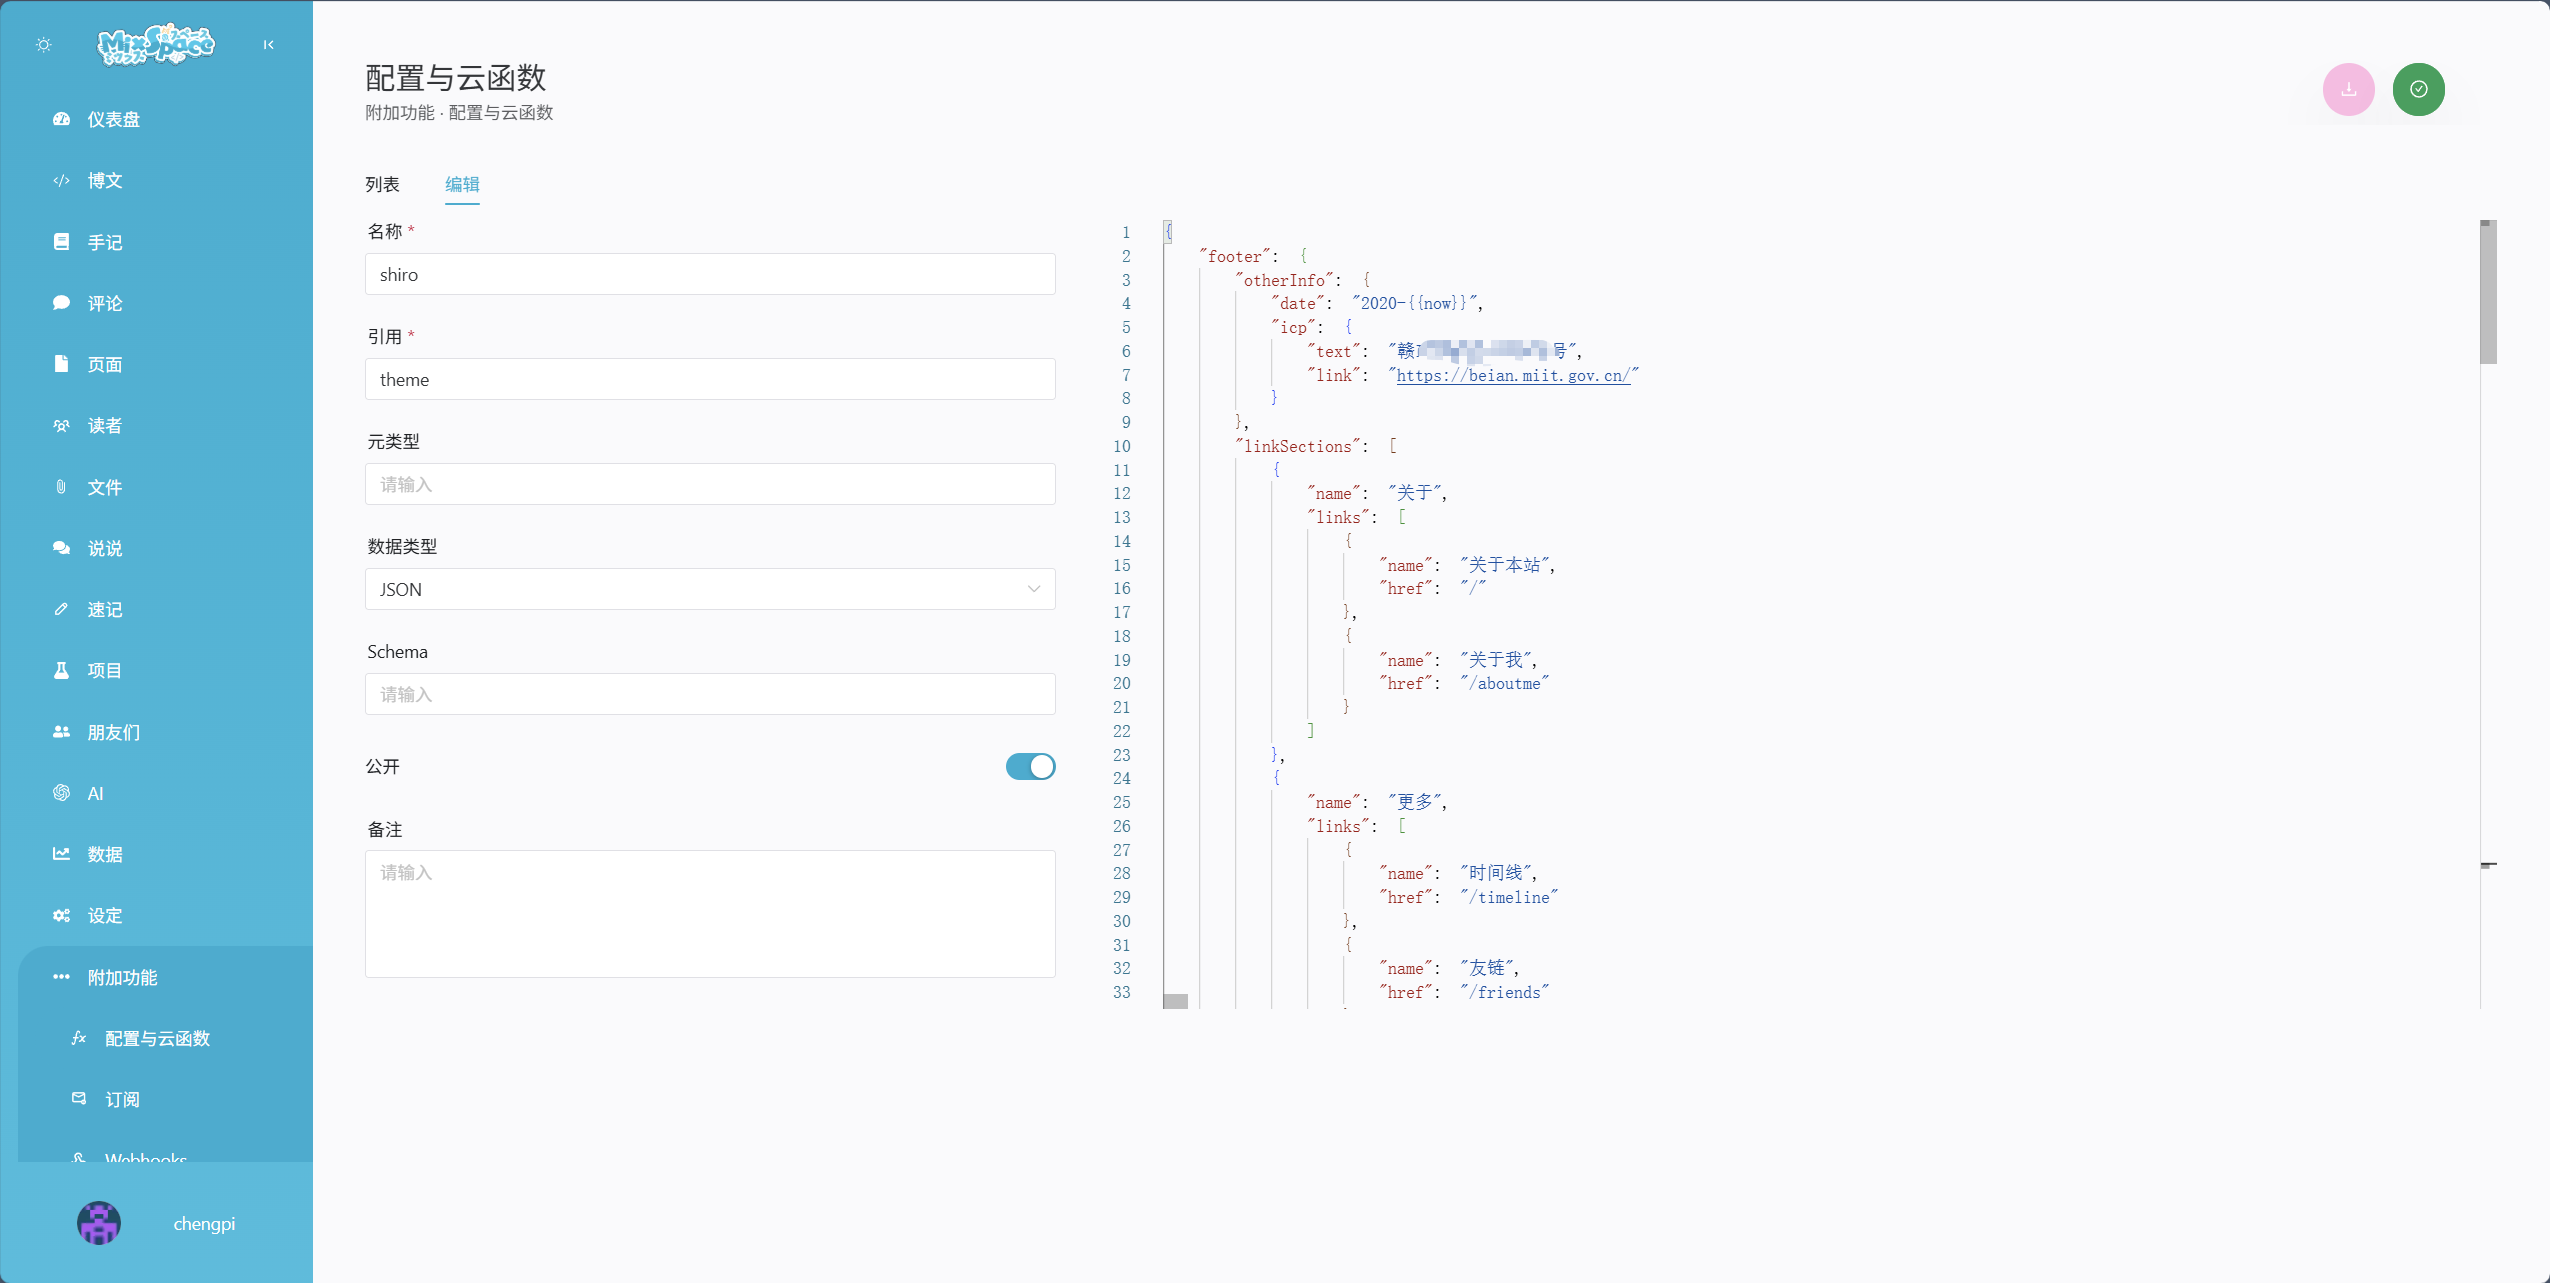Toggle the 公开 public switch off
The height and width of the screenshot is (1283, 2550).
(x=1030, y=766)
